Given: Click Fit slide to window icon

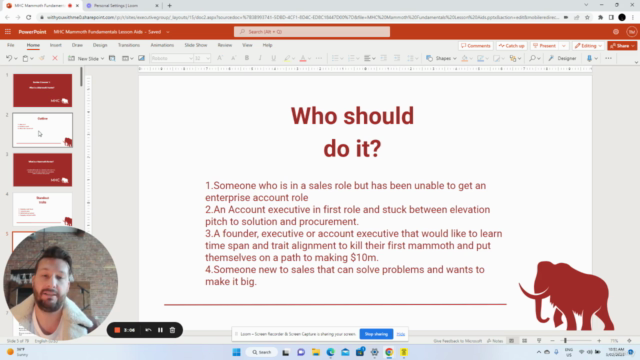Looking at the screenshot, I should pos(629,340).
